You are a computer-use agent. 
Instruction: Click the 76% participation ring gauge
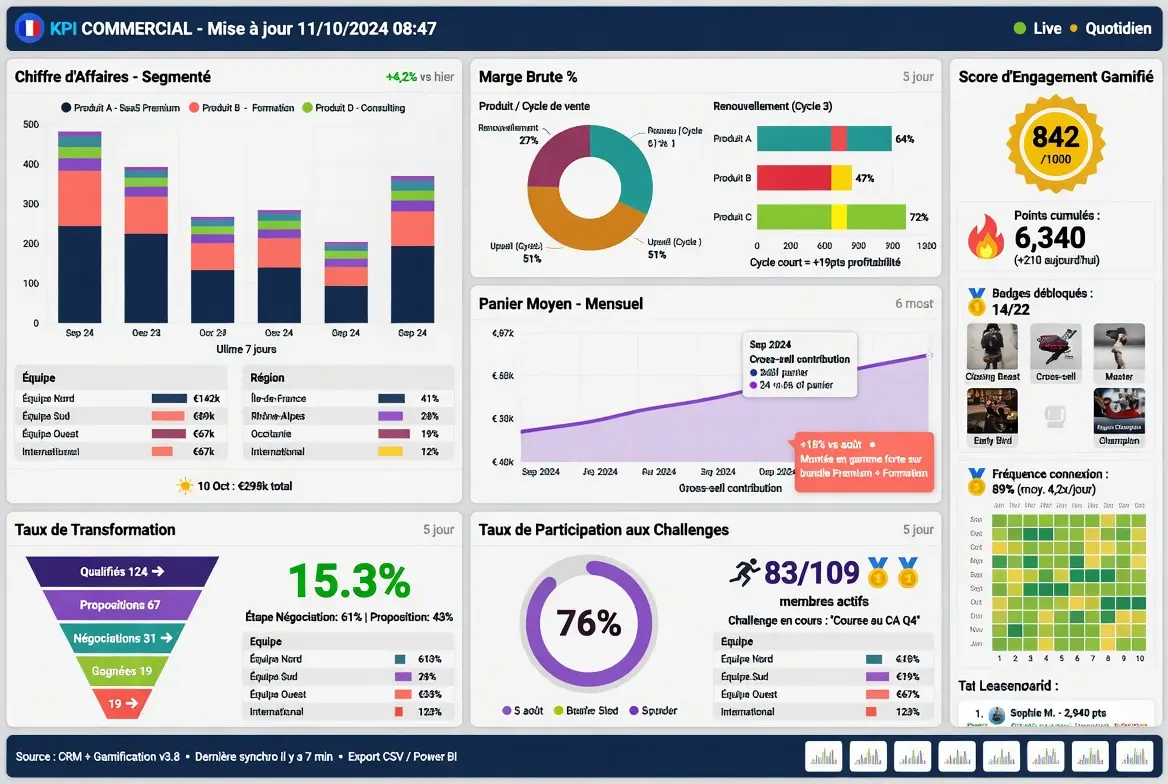(x=588, y=623)
